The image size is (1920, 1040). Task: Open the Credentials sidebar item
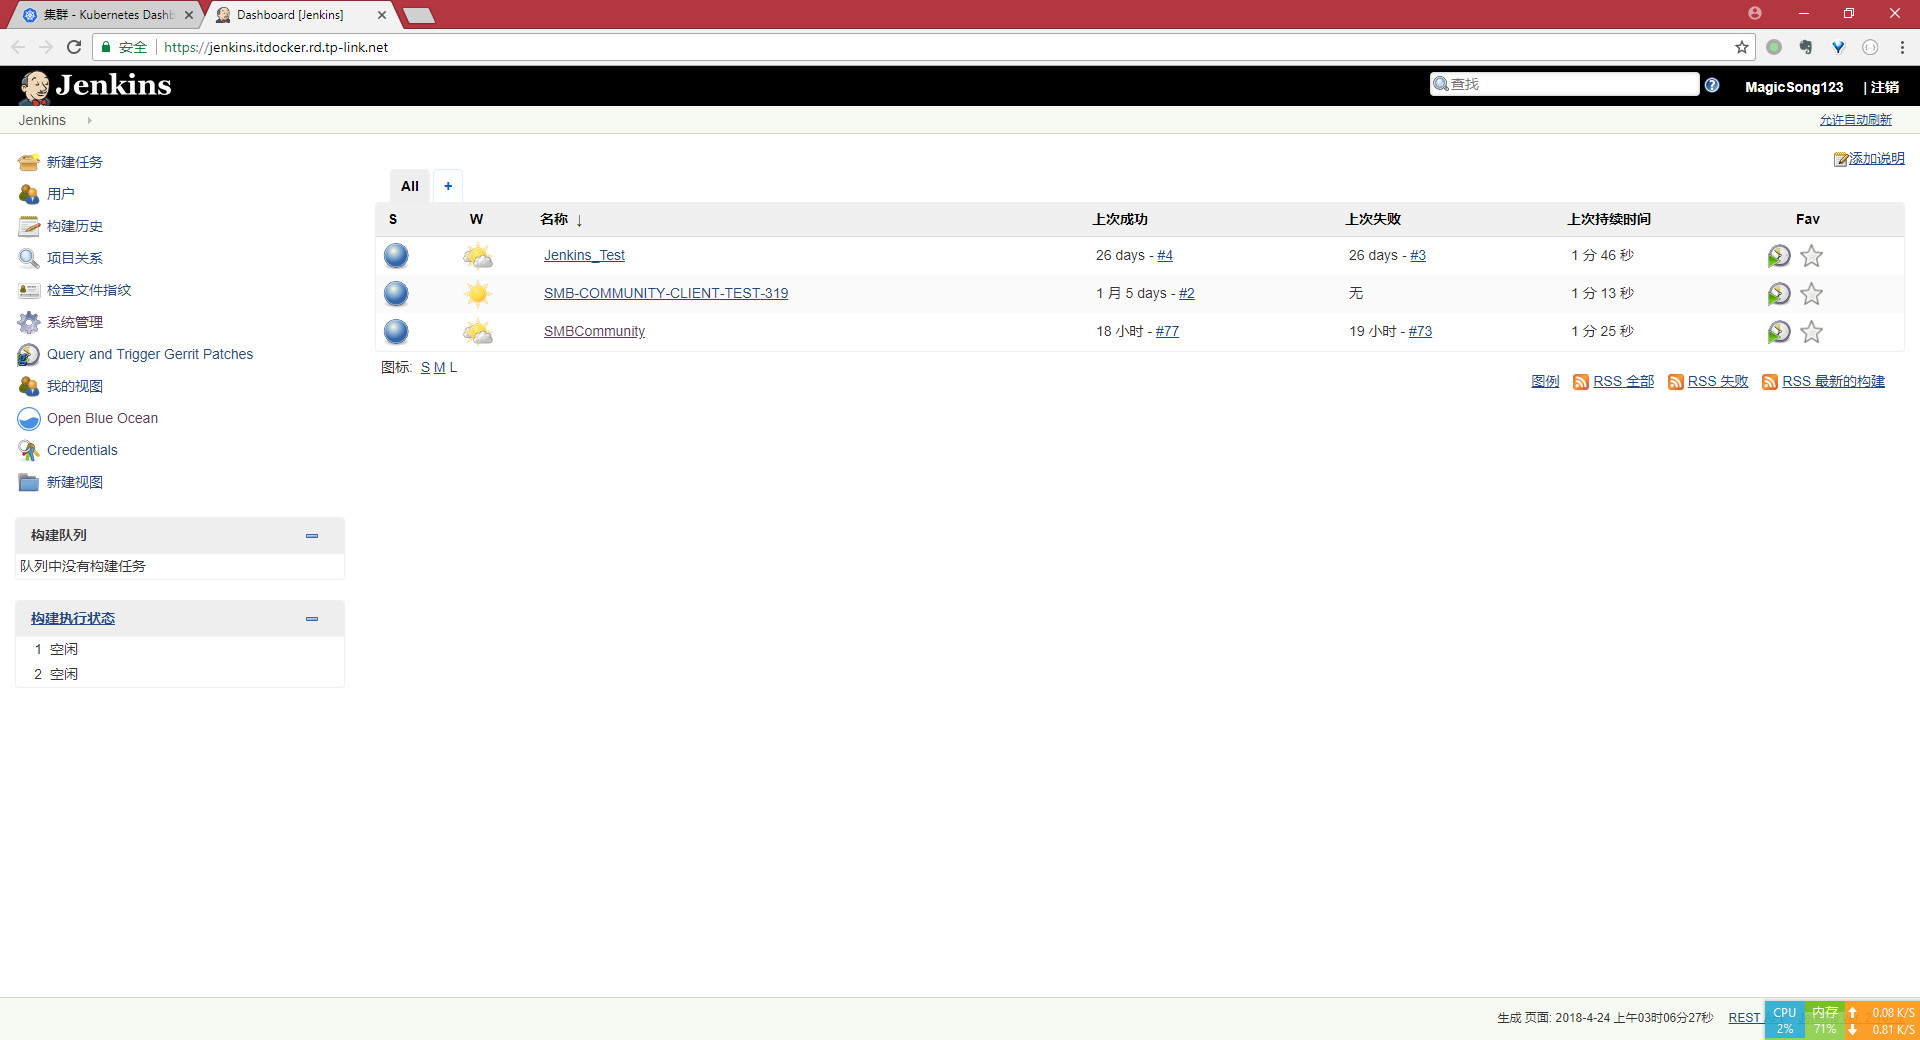tap(81, 450)
